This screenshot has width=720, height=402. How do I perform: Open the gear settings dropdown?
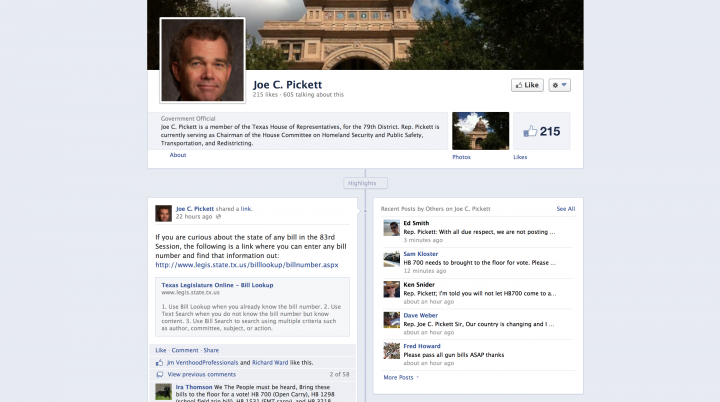559,85
